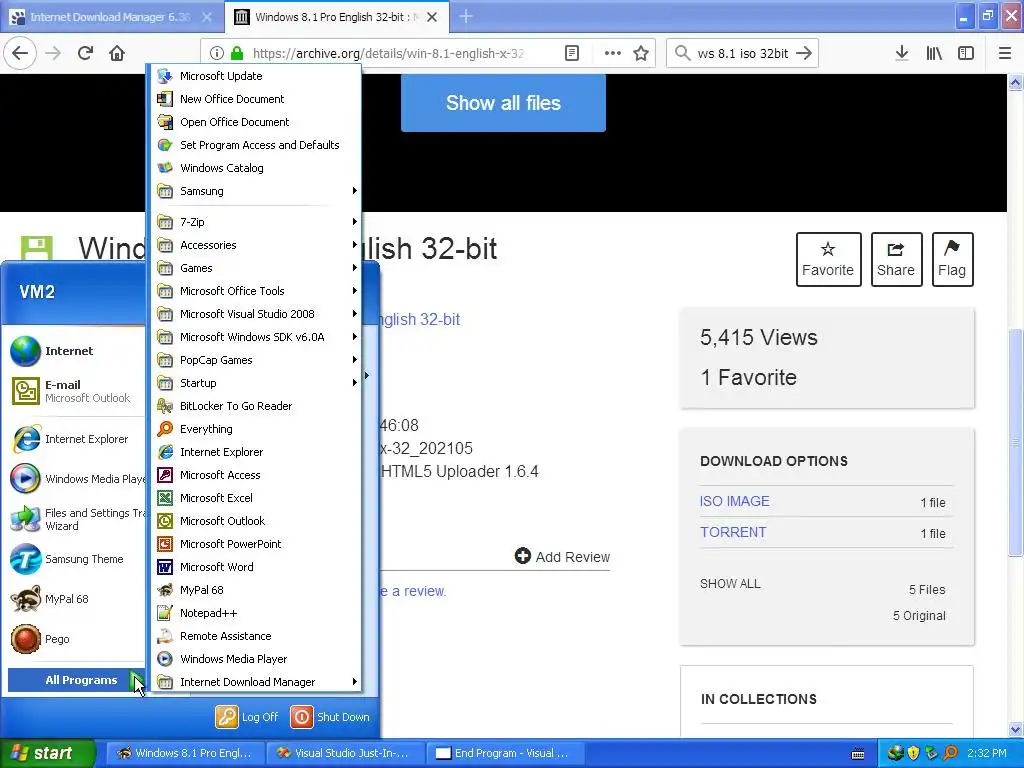Expand Internet Download Manager submenu arrow
This screenshot has height=768, width=1024.
point(355,682)
